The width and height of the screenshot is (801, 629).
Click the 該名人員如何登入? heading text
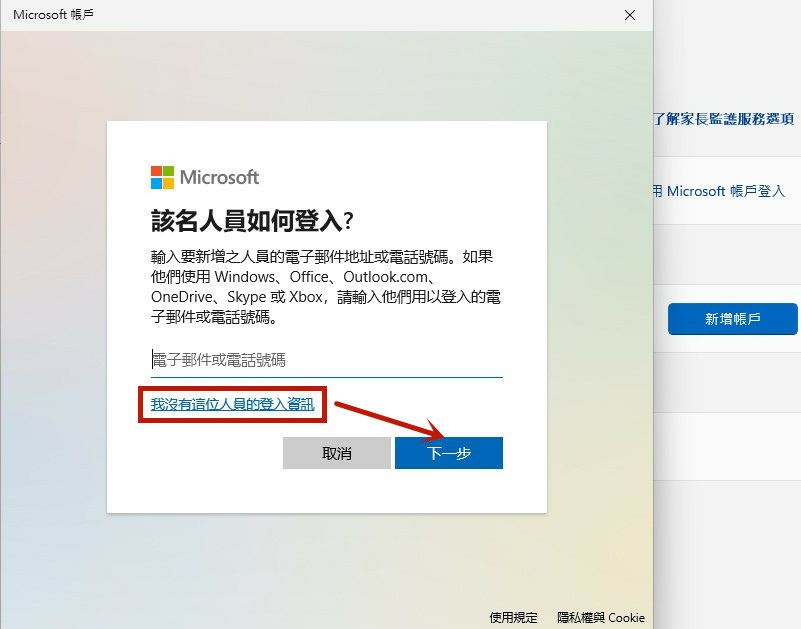pos(252,221)
